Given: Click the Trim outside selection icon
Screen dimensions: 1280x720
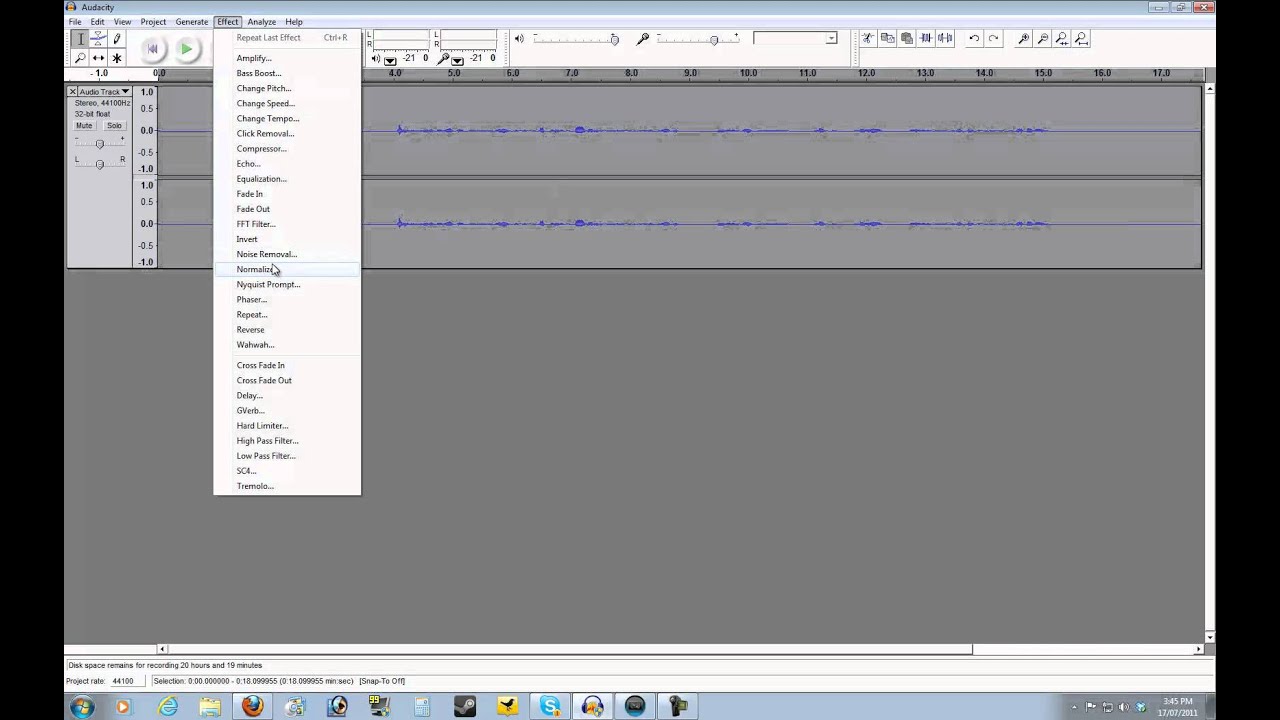Looking at the screenshot, I should (x=925, y=38).
